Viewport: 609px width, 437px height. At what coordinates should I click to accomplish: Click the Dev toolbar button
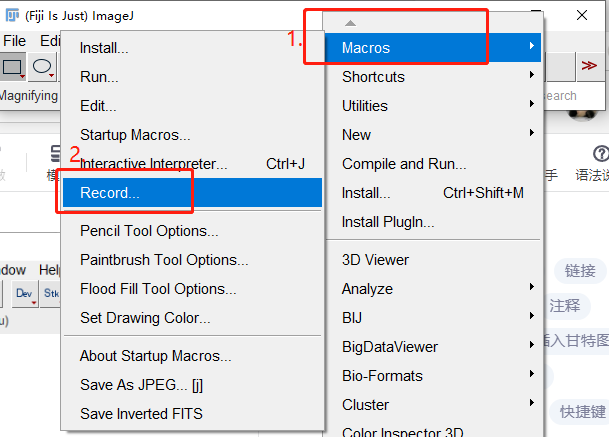point(24,293)
